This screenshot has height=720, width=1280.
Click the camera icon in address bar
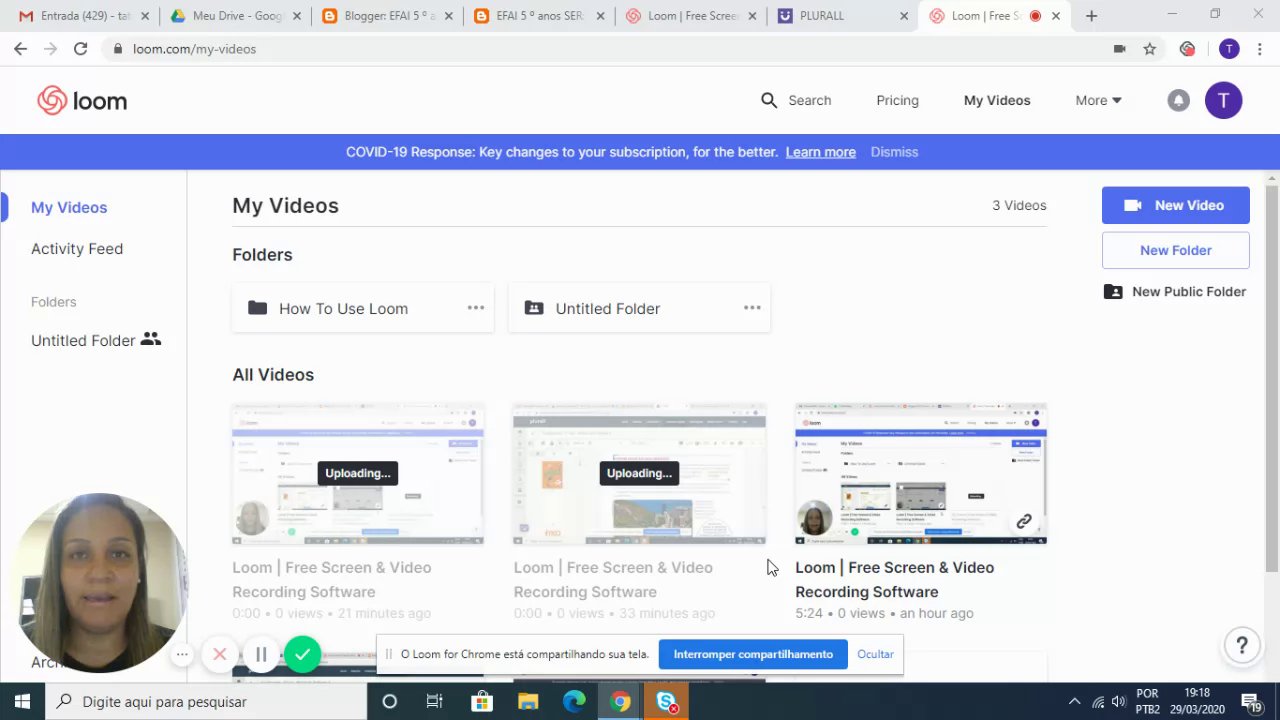1120,48
